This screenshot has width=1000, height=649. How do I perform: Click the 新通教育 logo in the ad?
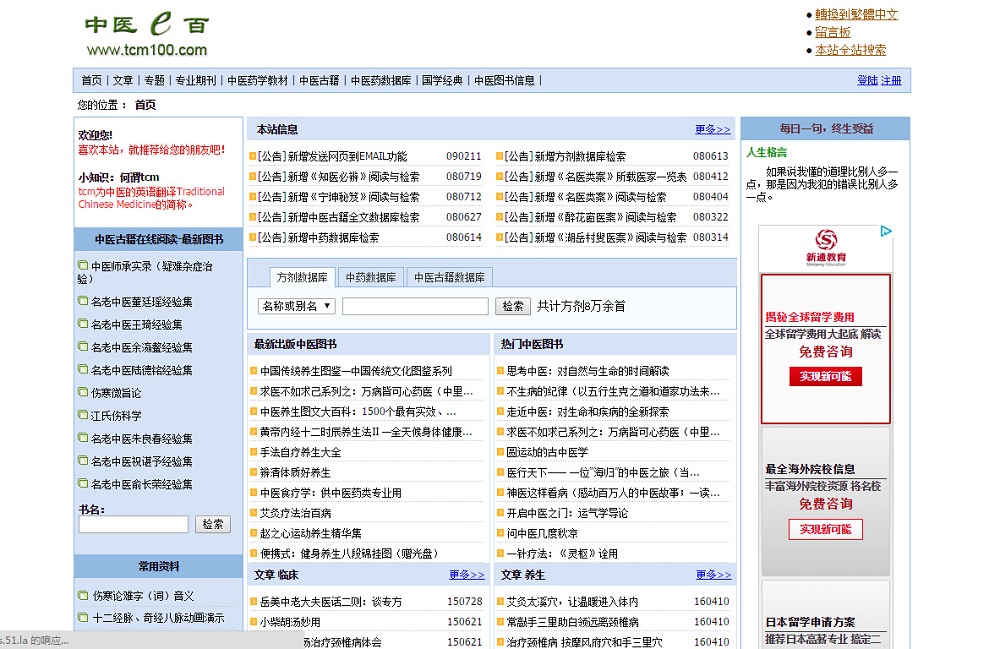point(825,245)
